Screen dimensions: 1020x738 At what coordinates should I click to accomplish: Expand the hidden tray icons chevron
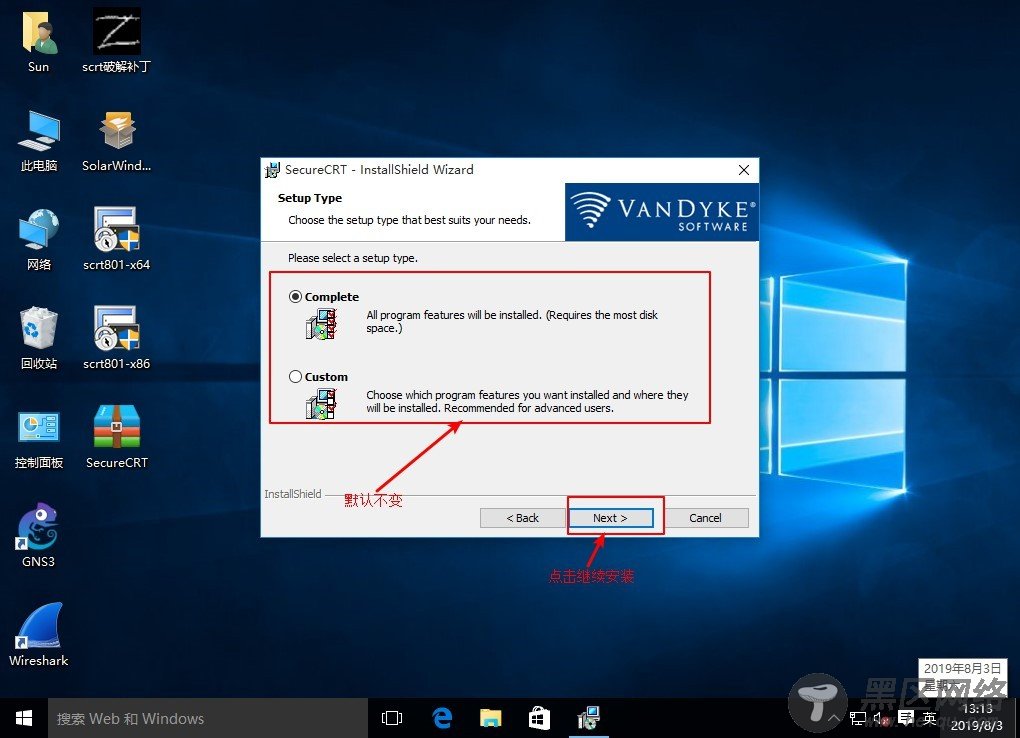click(833, 718)
